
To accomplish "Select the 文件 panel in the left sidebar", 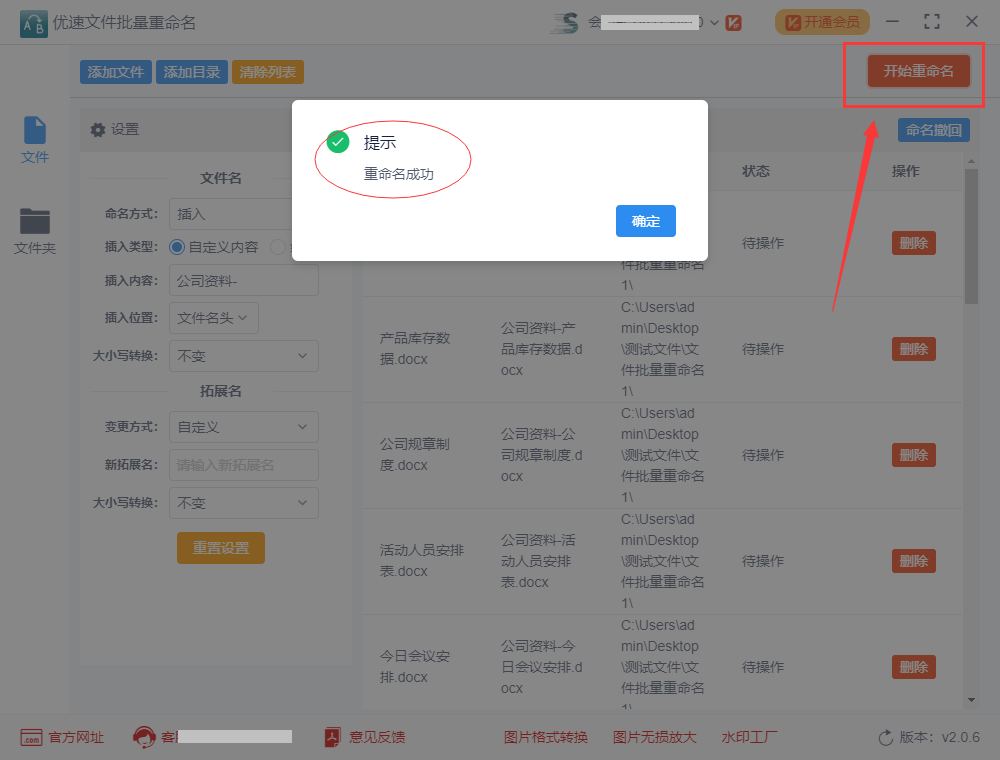I will click(34, 138).
